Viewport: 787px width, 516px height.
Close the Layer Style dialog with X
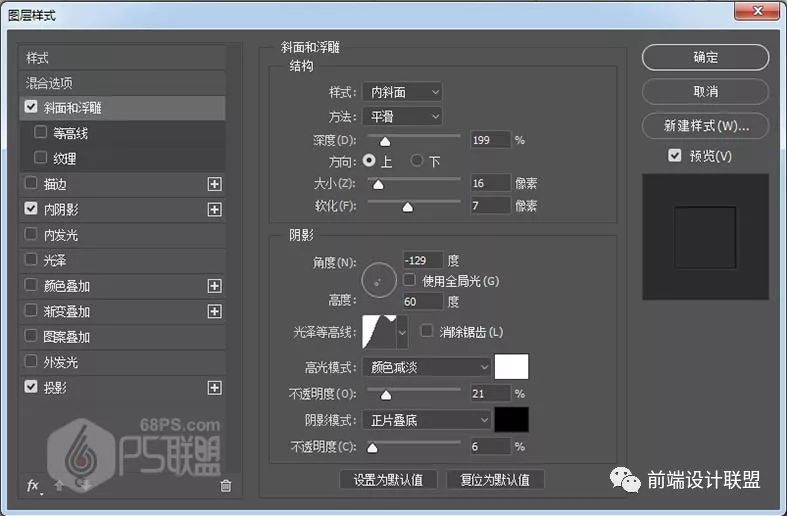coord(757,11)
